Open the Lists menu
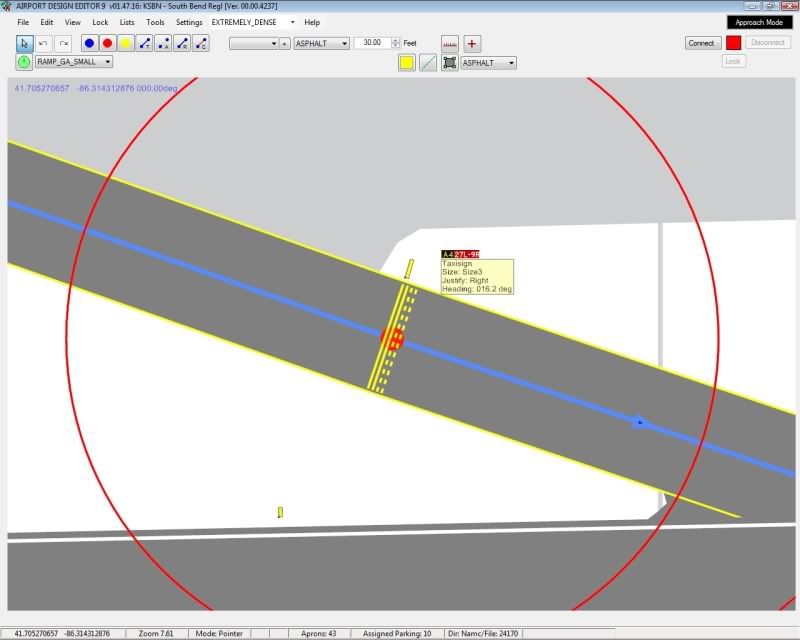This screenshot has height=640, width=800. pyautogui.click(x=127, y=22)
